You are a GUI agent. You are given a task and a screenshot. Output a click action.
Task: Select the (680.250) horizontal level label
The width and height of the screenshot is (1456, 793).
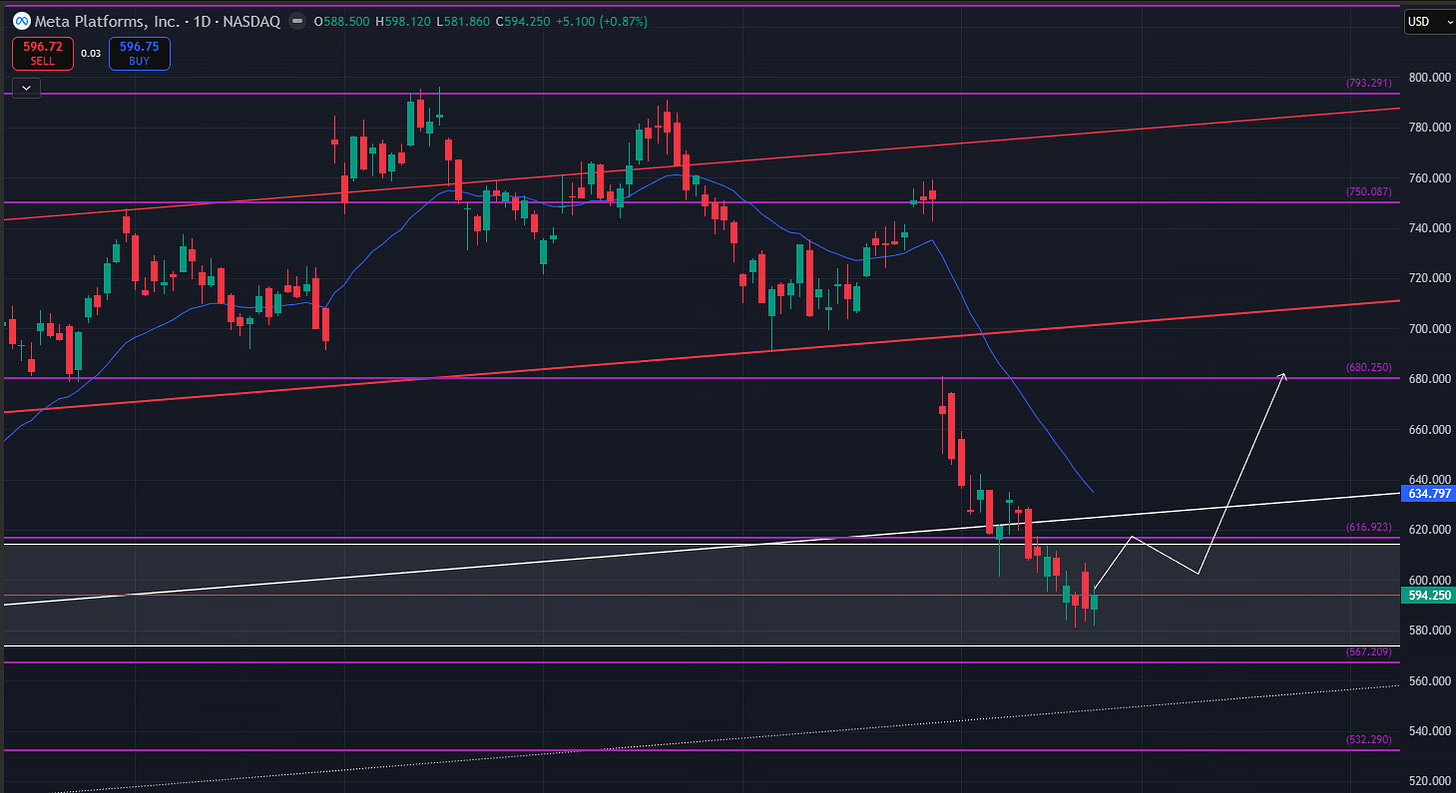[1369, 367]
